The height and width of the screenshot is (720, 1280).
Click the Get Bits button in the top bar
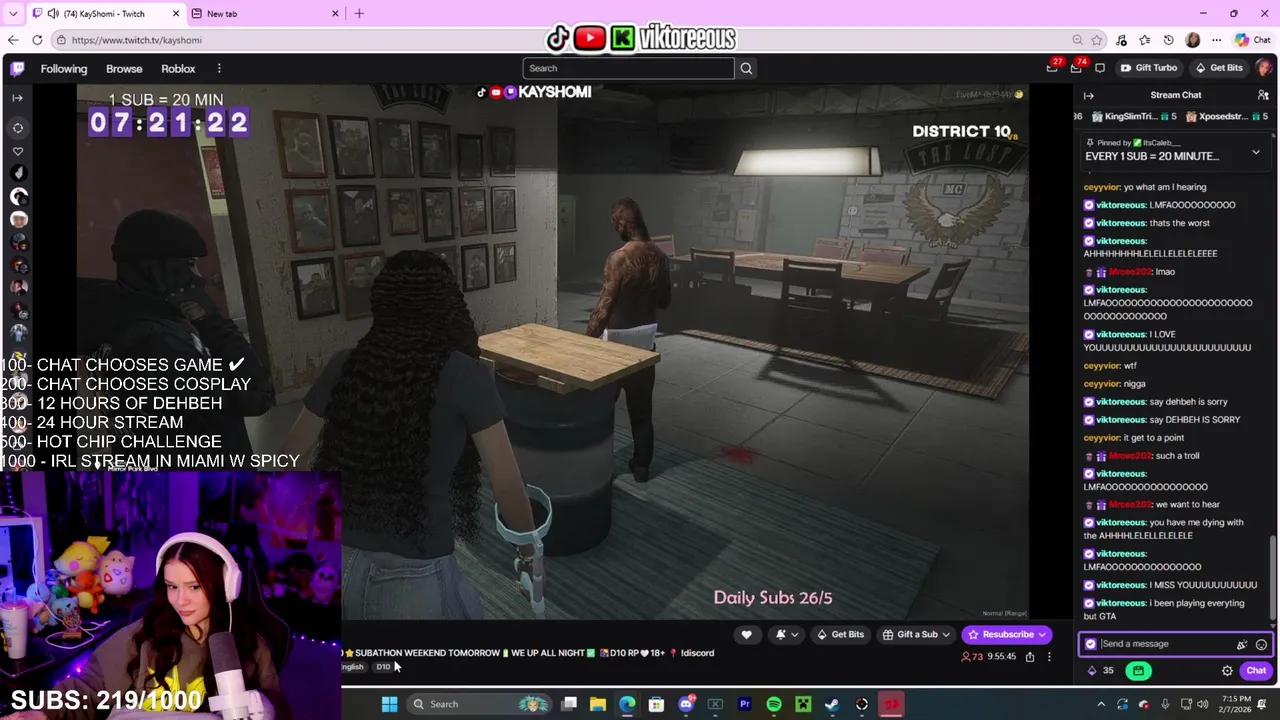1219,68
